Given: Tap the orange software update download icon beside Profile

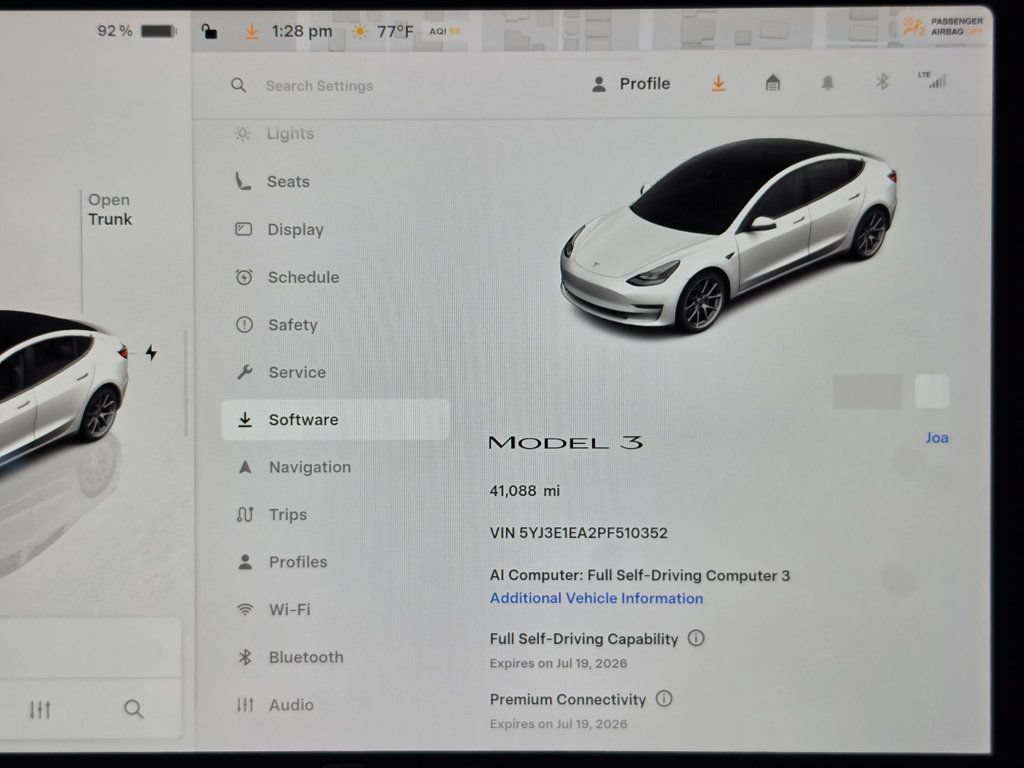Looking at the screenshot, I should (718, 84).
